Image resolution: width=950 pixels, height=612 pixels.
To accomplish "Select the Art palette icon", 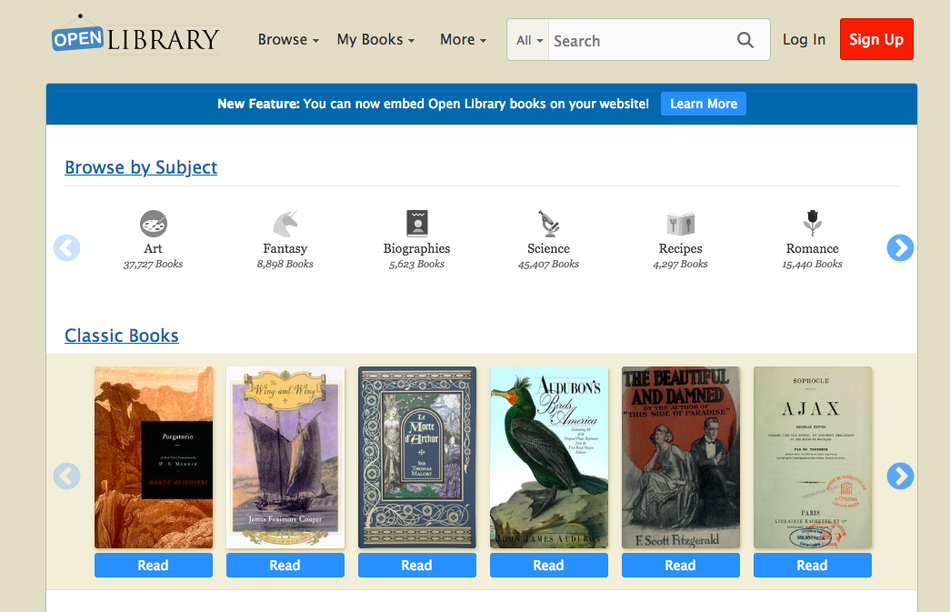I will pyautogui.click(x=153, y=224).
